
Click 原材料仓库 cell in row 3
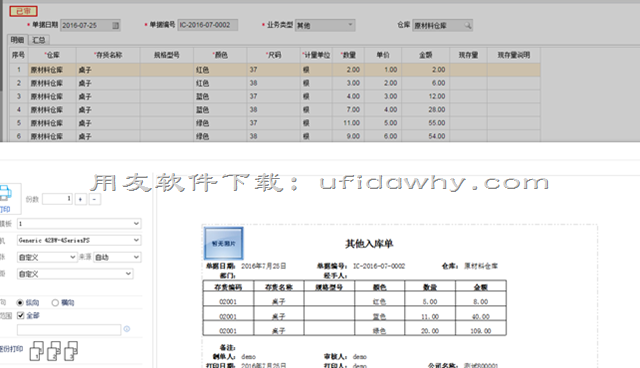52,96
